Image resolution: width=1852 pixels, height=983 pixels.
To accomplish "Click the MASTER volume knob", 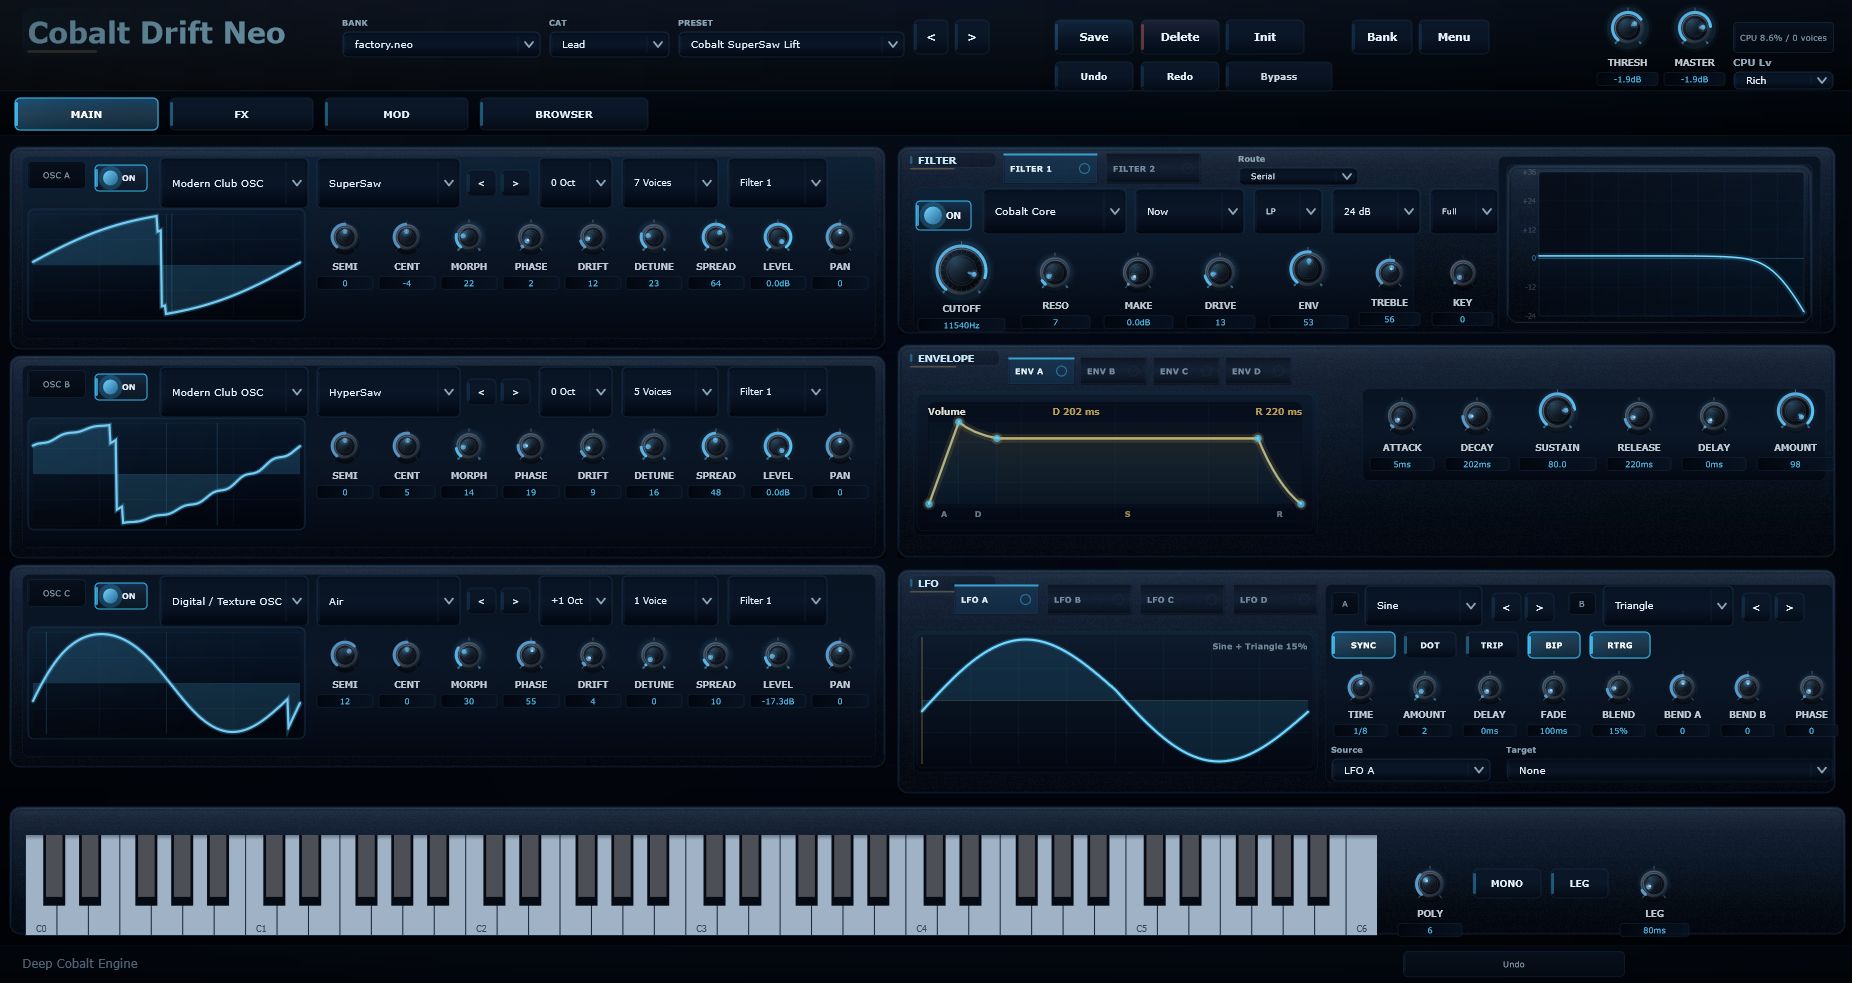I will [1694, 29].
